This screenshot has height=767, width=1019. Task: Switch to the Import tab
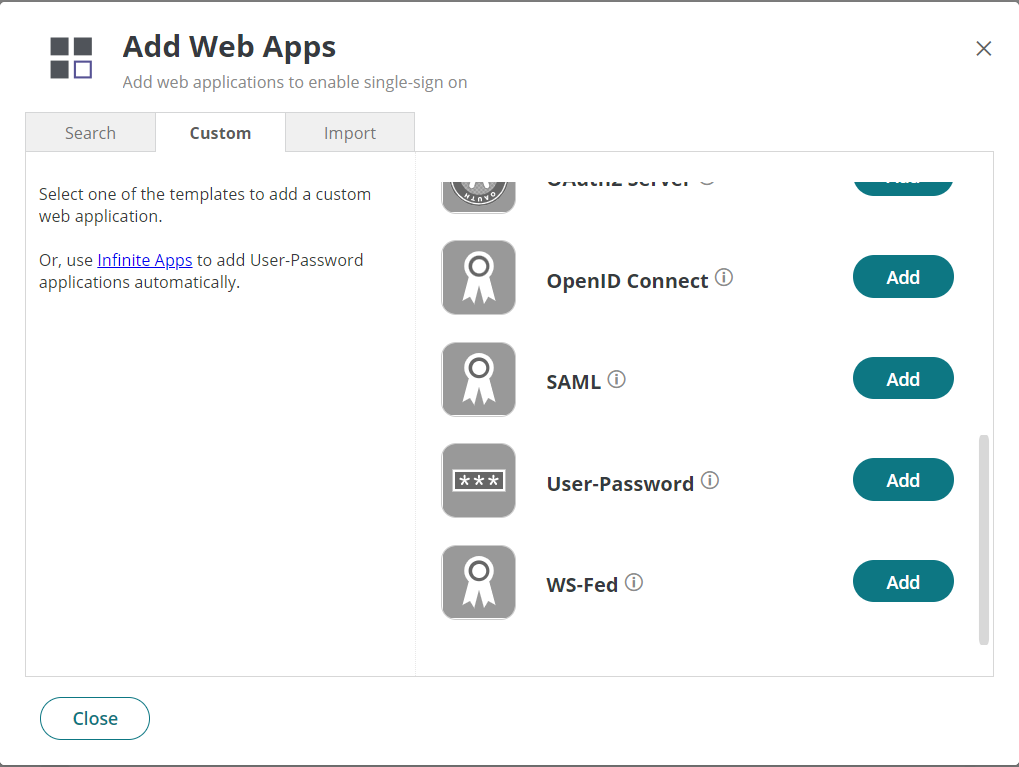(x=349, y=132)
